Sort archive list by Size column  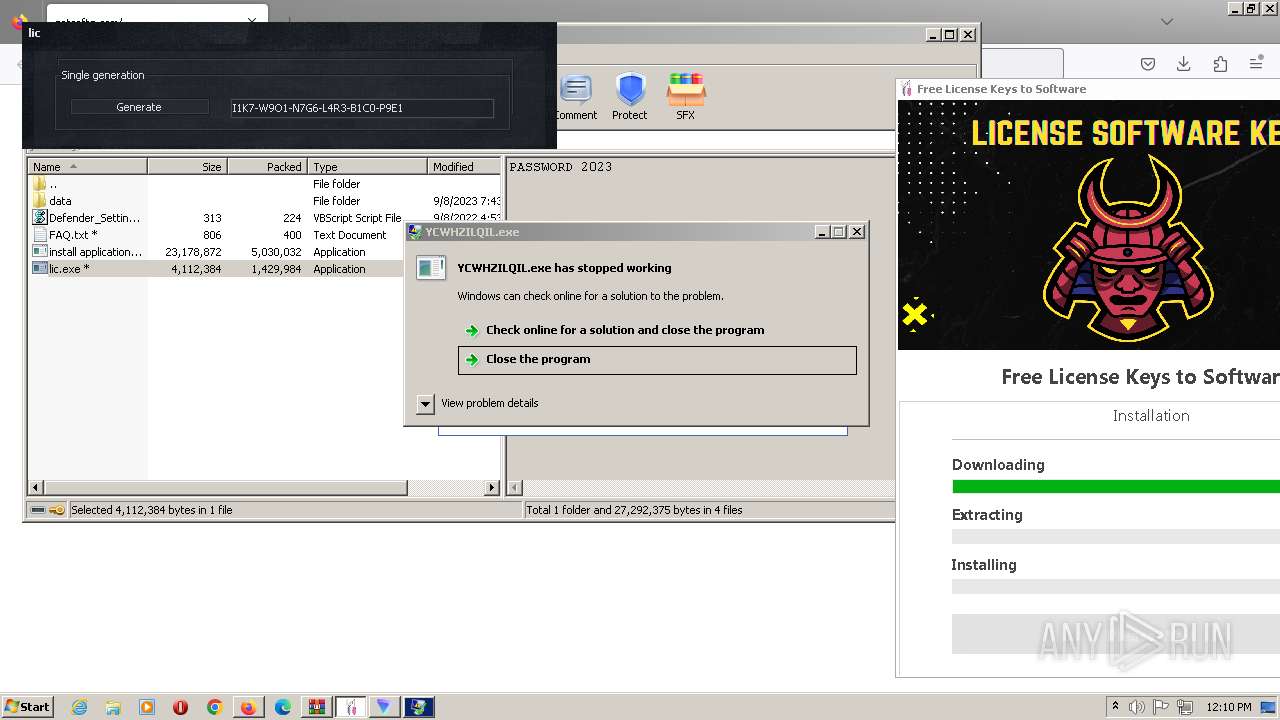[x=188, y=167]
